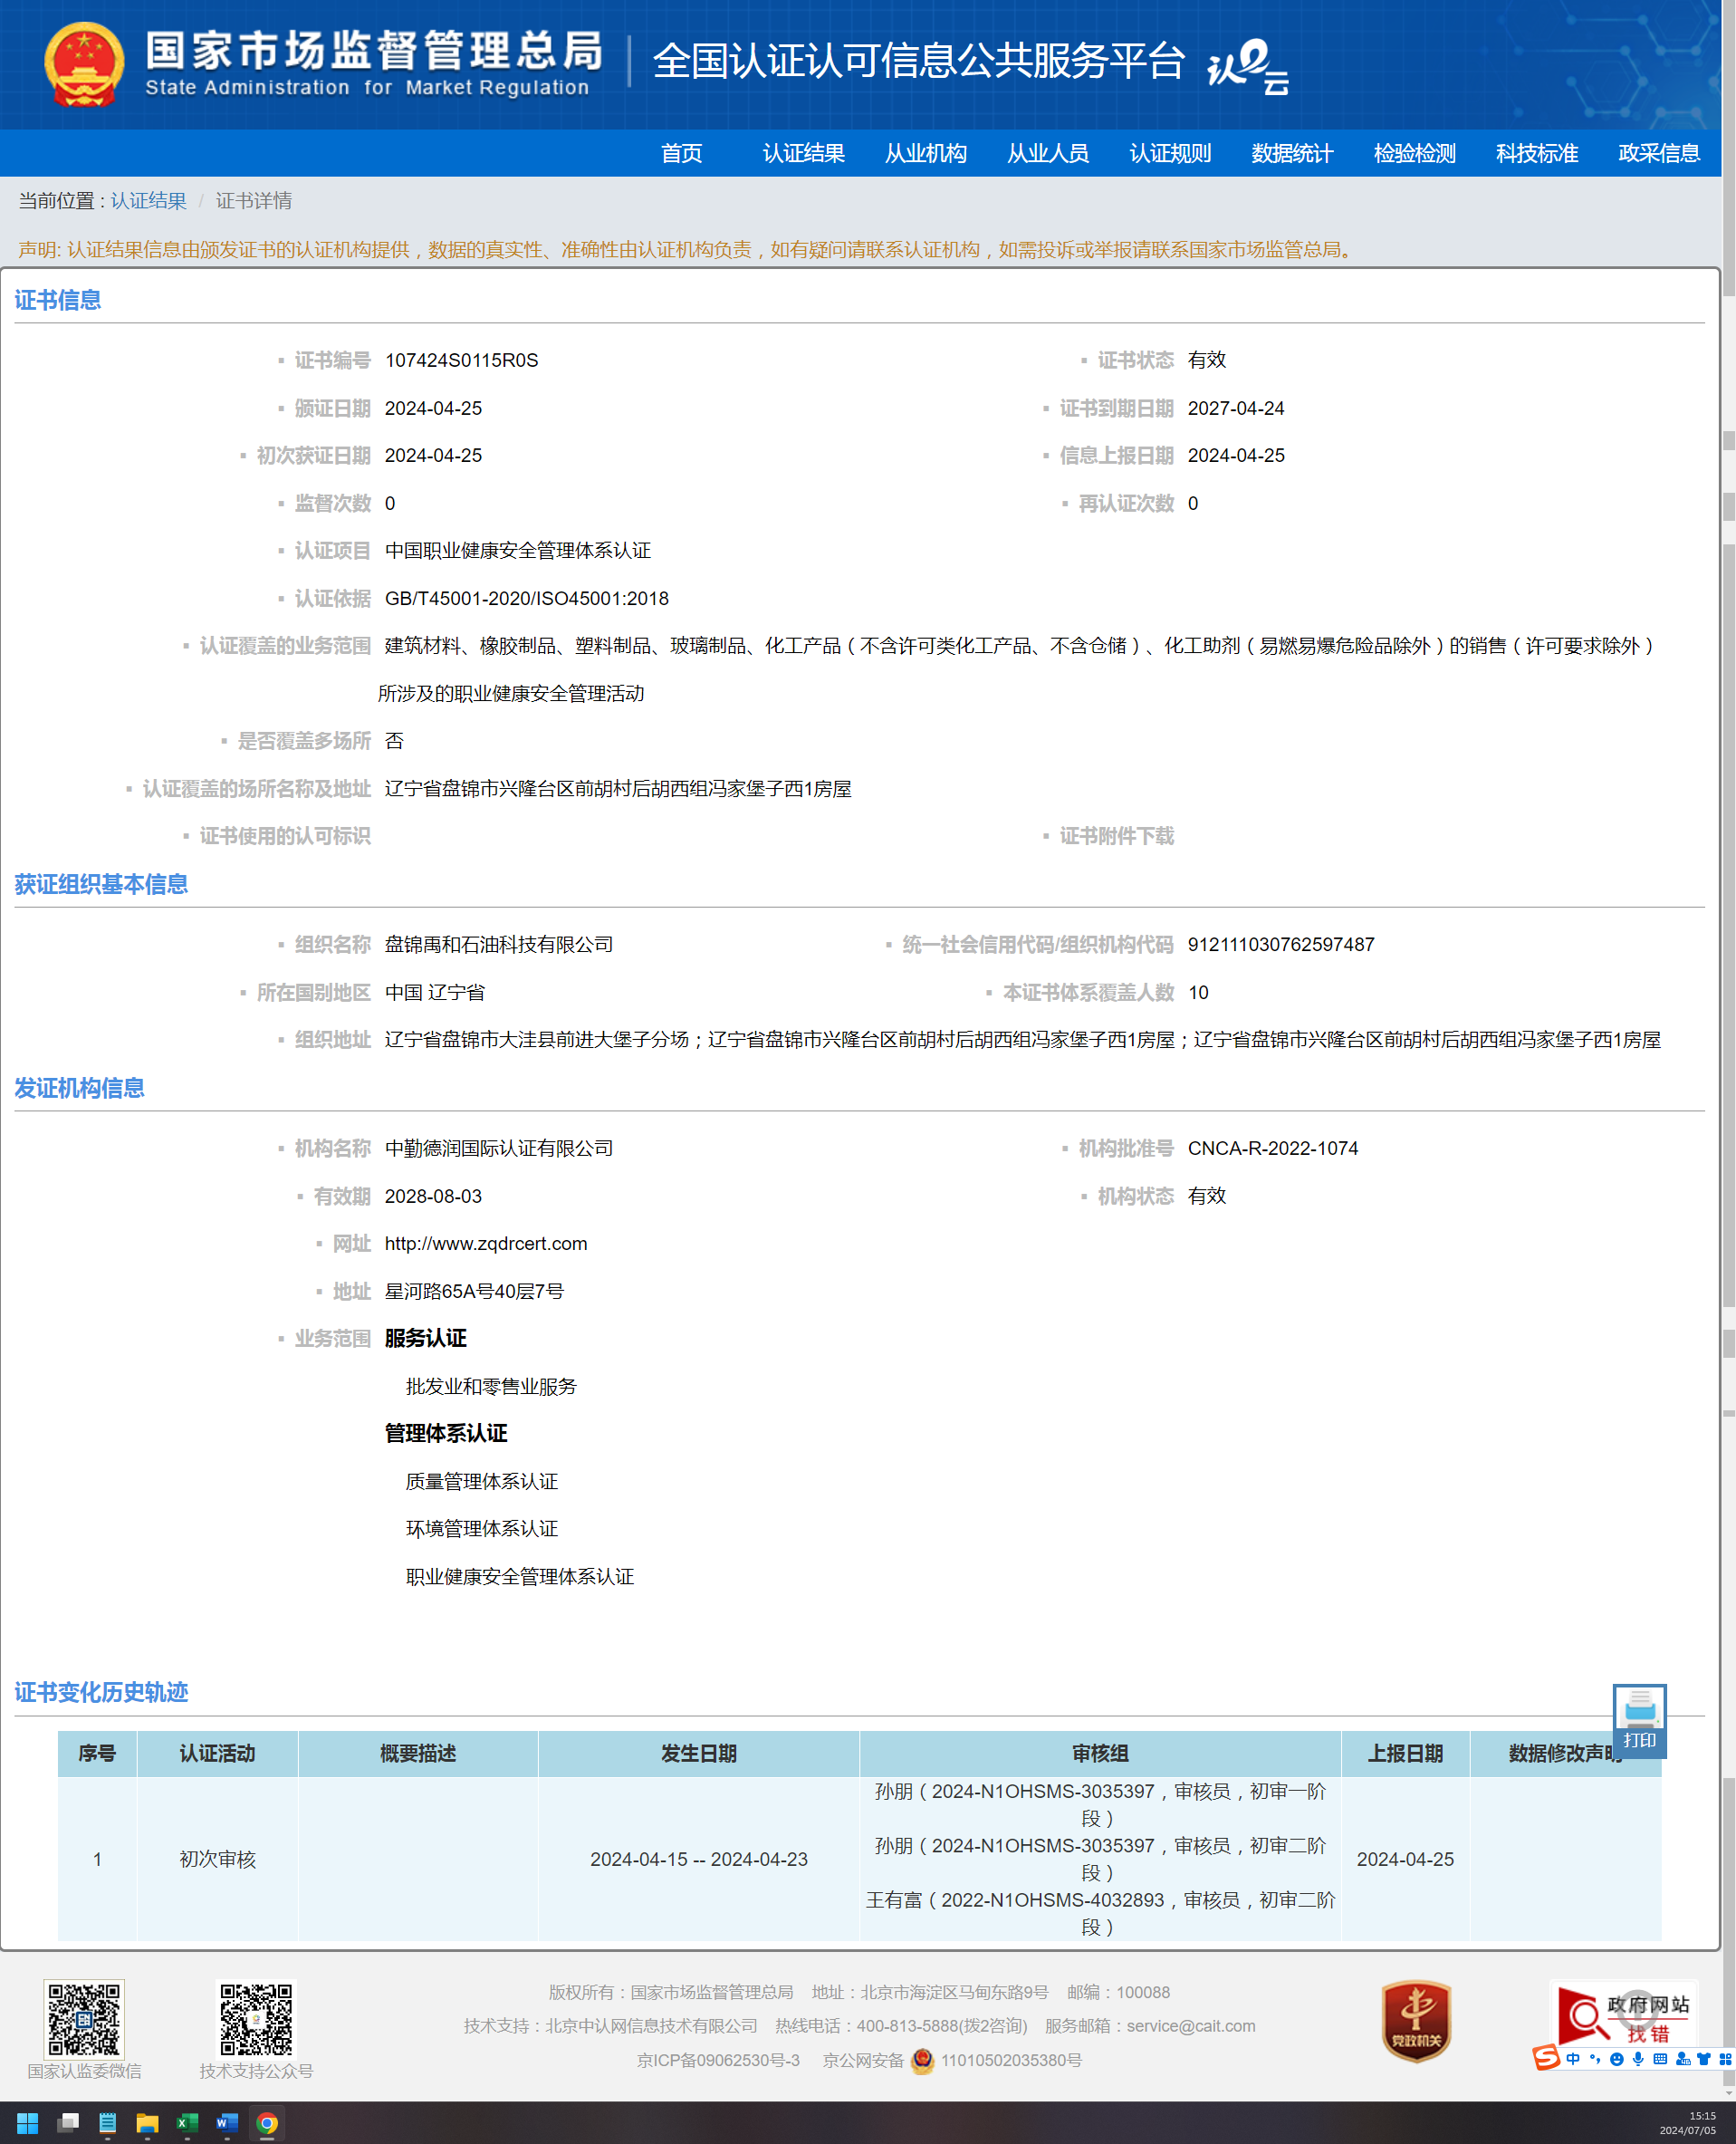Viewport: 1736px width, 2144px height.
Task: Click the Sogou microphone voice input icon
Action: click(x=1638, y=2059)
